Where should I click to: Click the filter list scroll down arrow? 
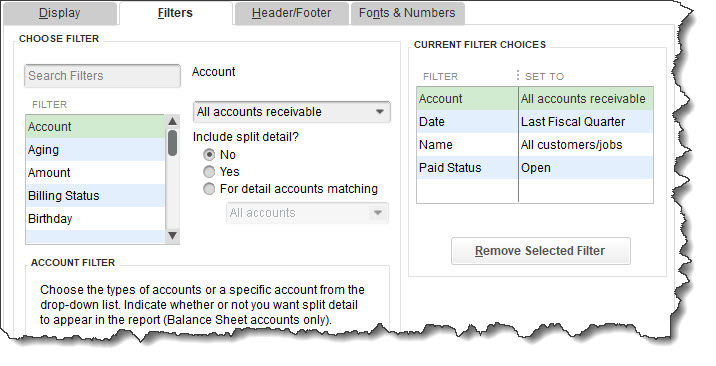pos(173,235)
